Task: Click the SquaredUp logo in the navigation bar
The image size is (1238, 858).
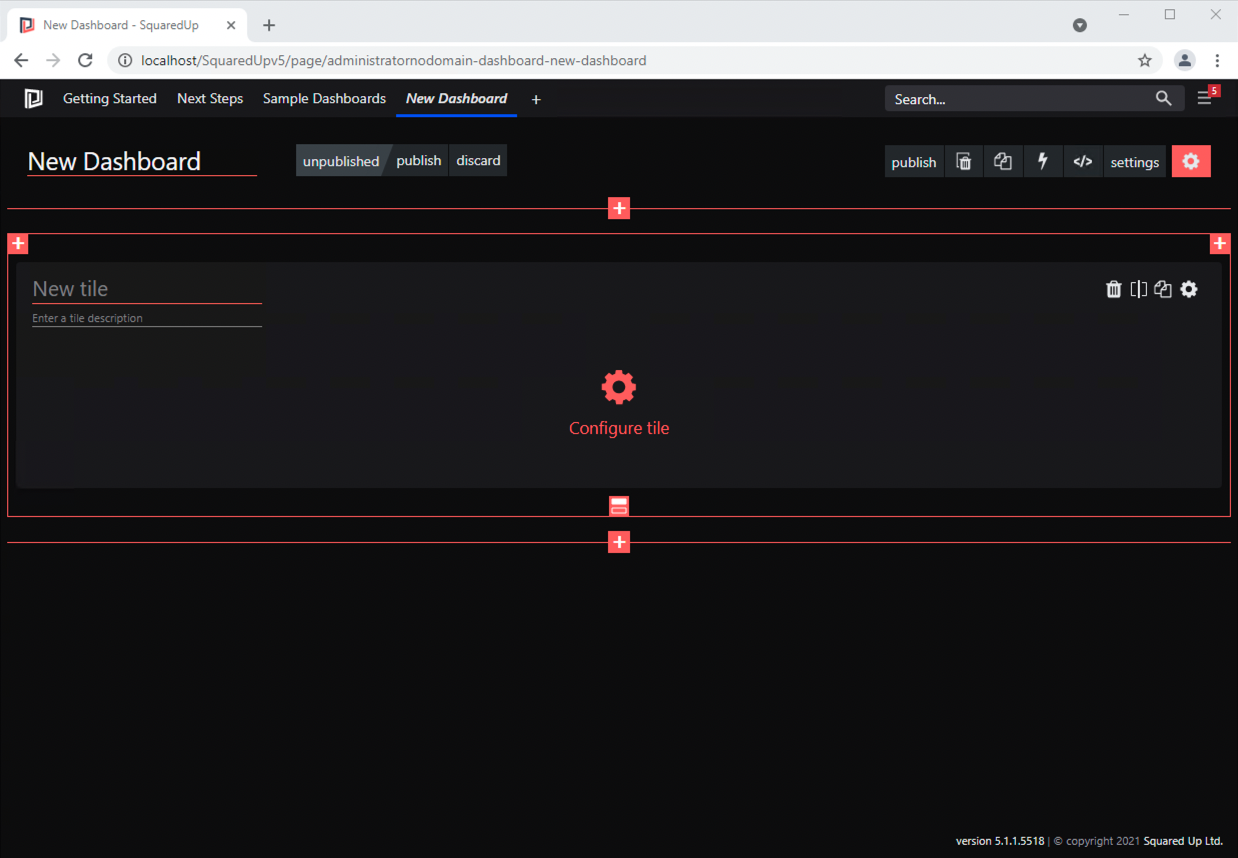Action: tap(33, 98)
